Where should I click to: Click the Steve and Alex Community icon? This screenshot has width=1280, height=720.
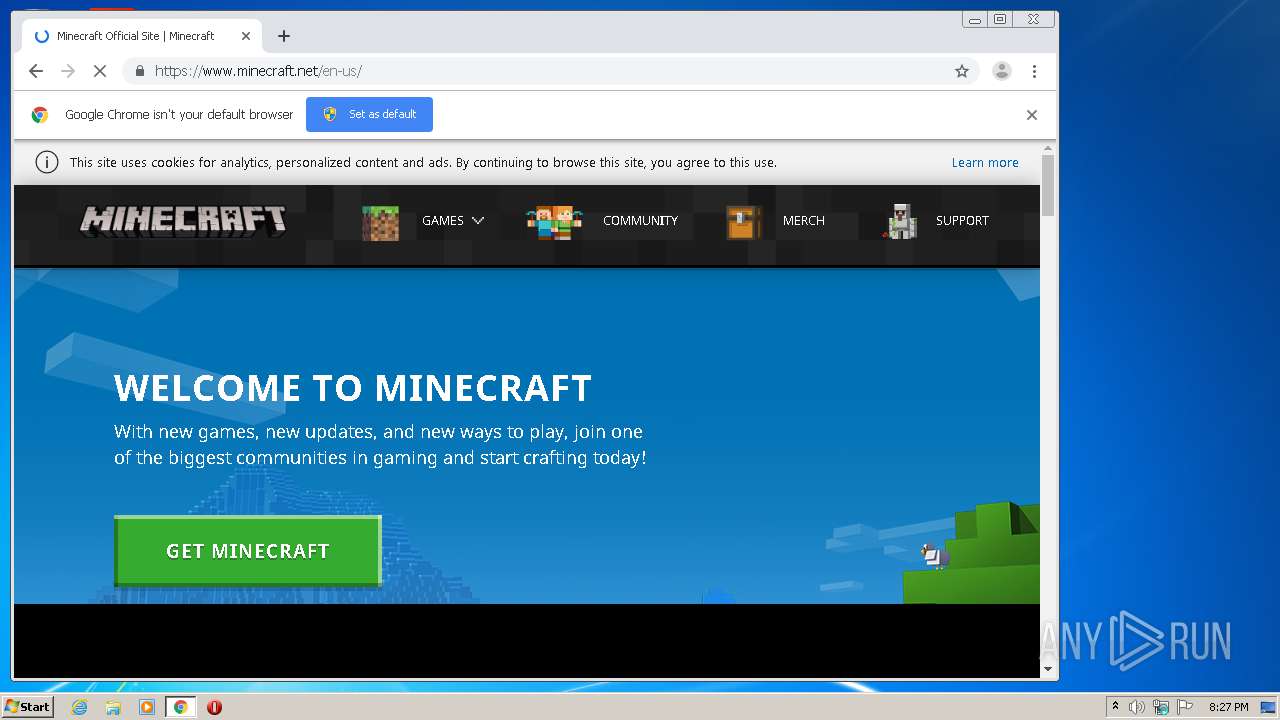click(x=554, y=222)
